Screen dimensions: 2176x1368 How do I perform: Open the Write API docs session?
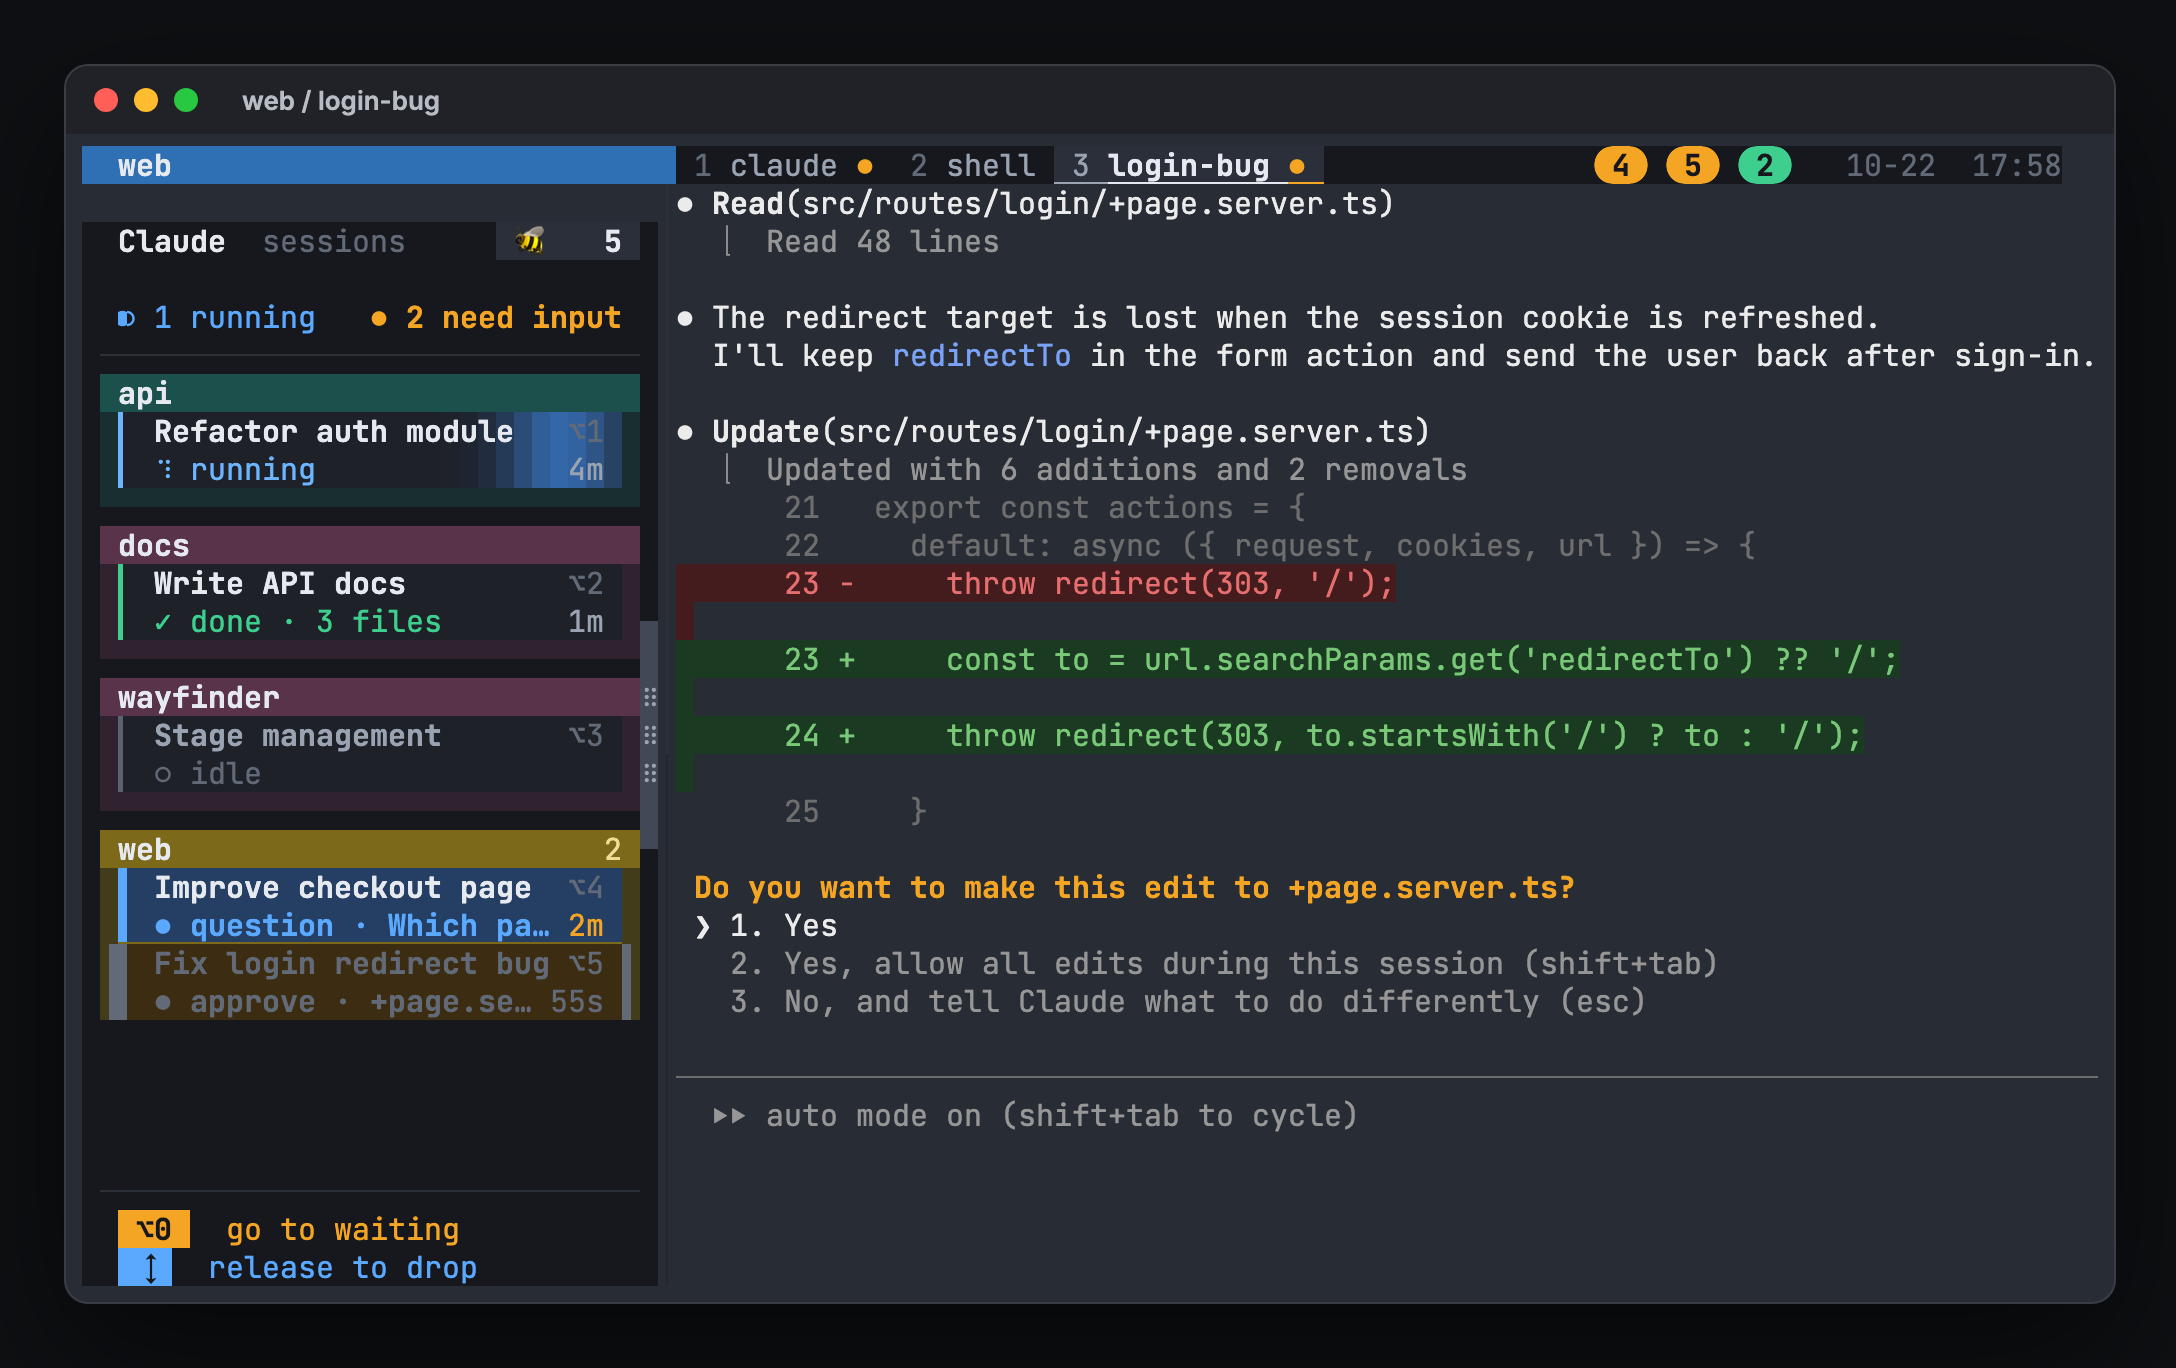(370, 602)
